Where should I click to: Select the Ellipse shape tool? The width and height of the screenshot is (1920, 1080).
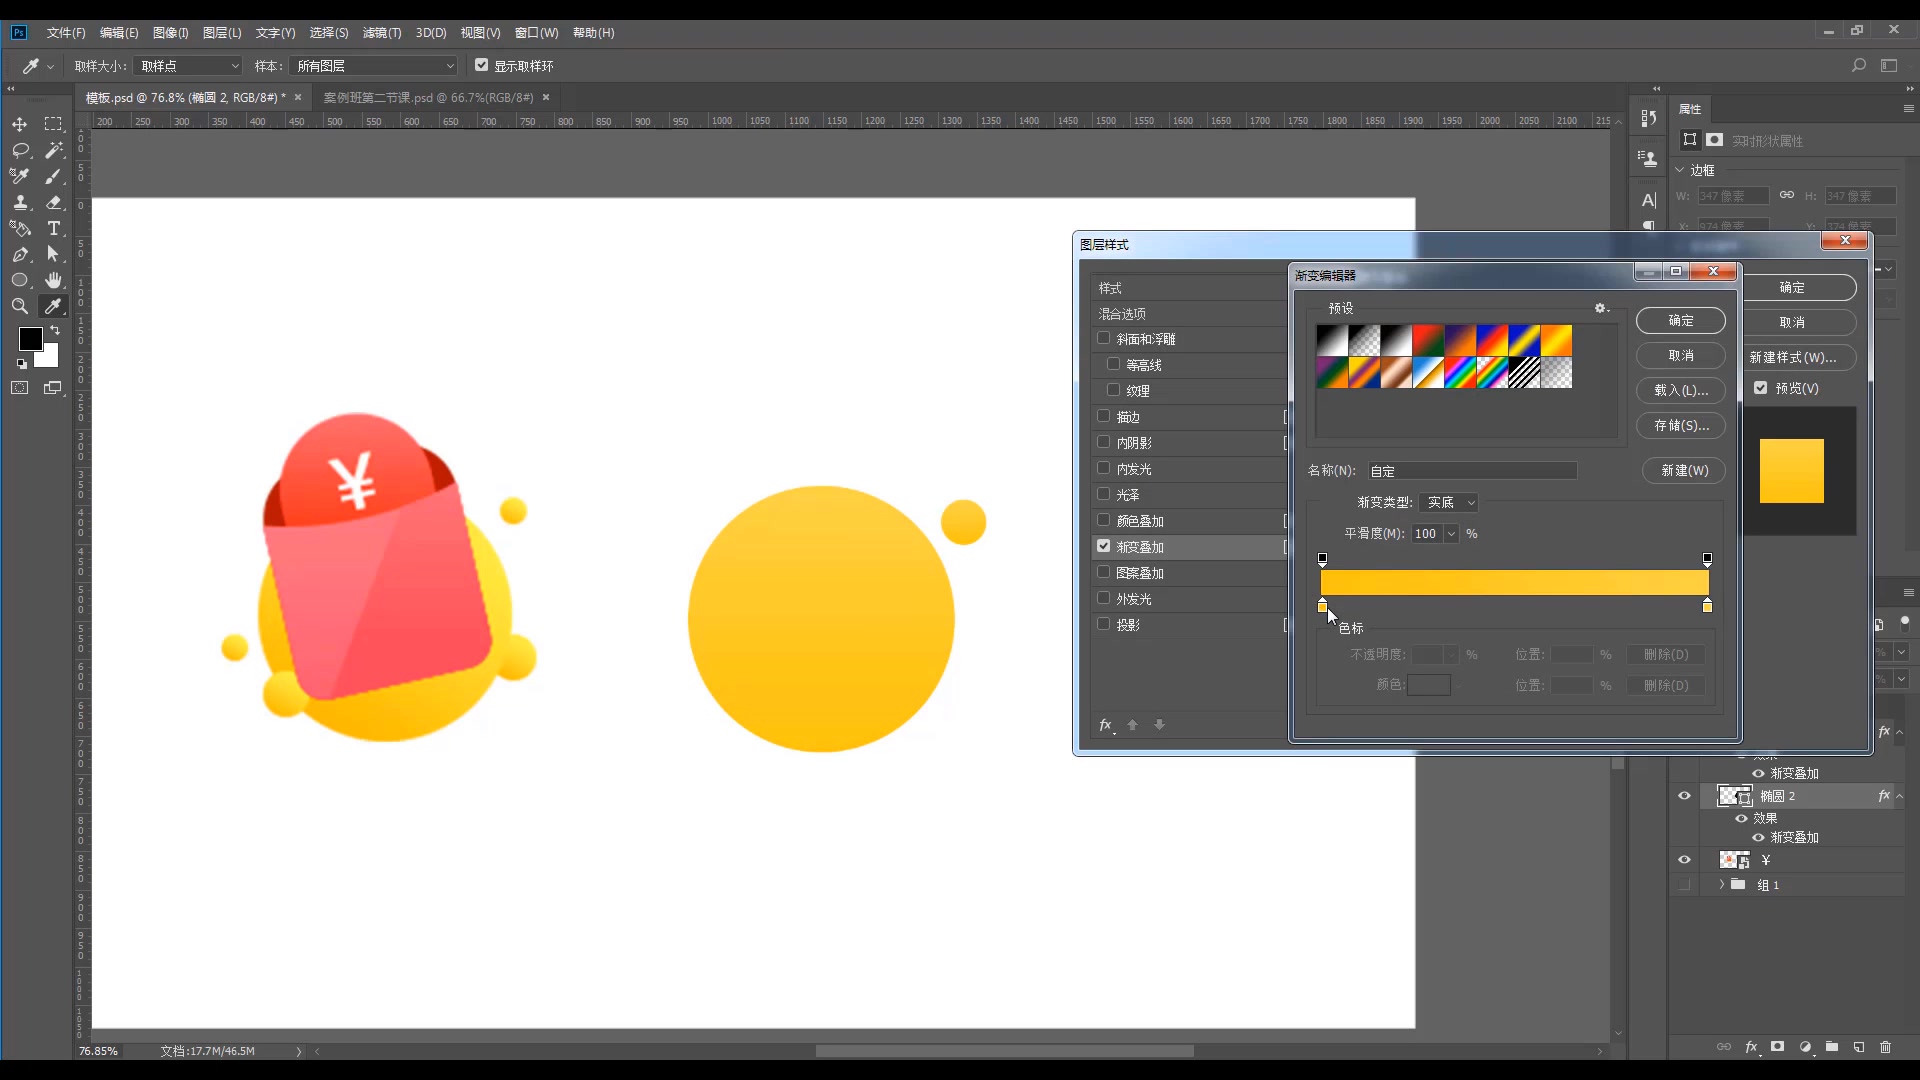coord(19,280)
